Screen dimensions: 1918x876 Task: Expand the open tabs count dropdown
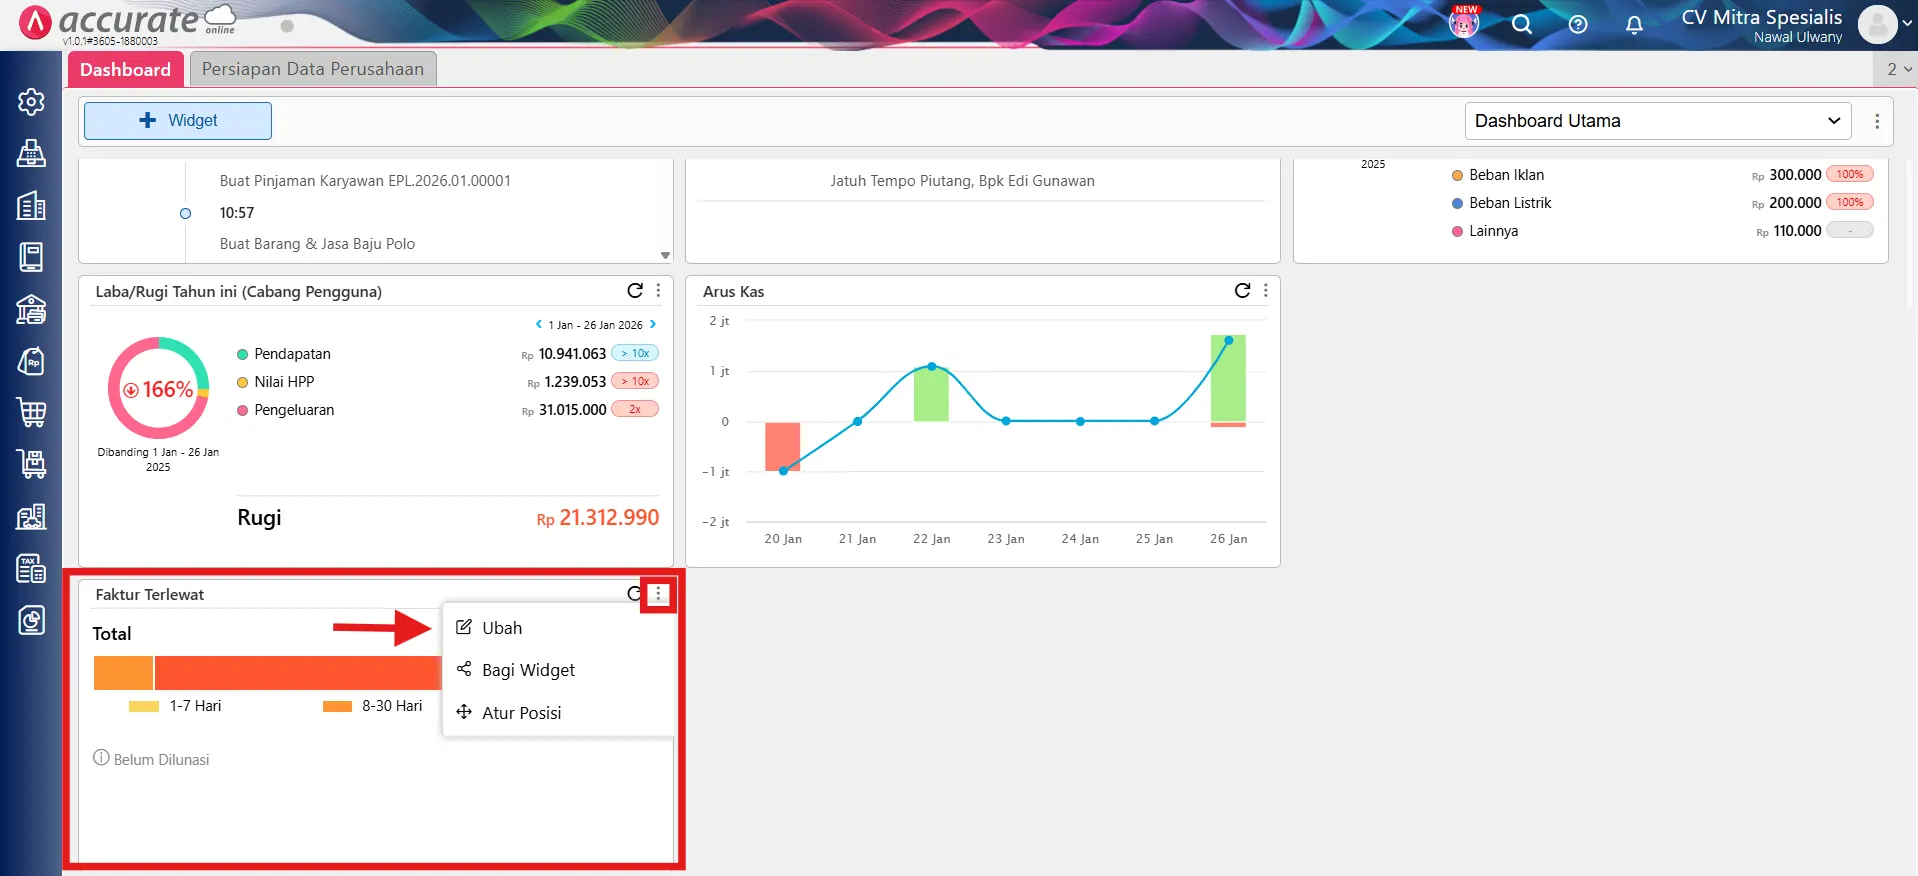[x=1899, y=69]
